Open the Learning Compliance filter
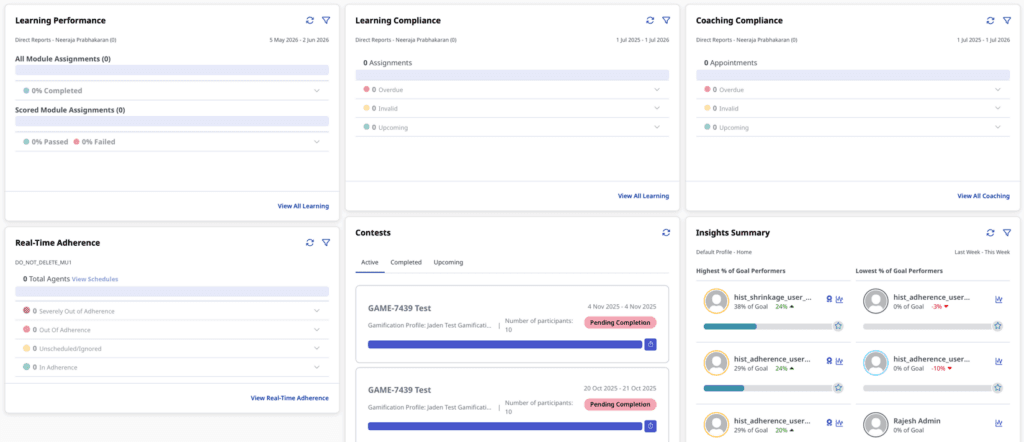This screenshot has width=1024, height=442. click(666, 20)
